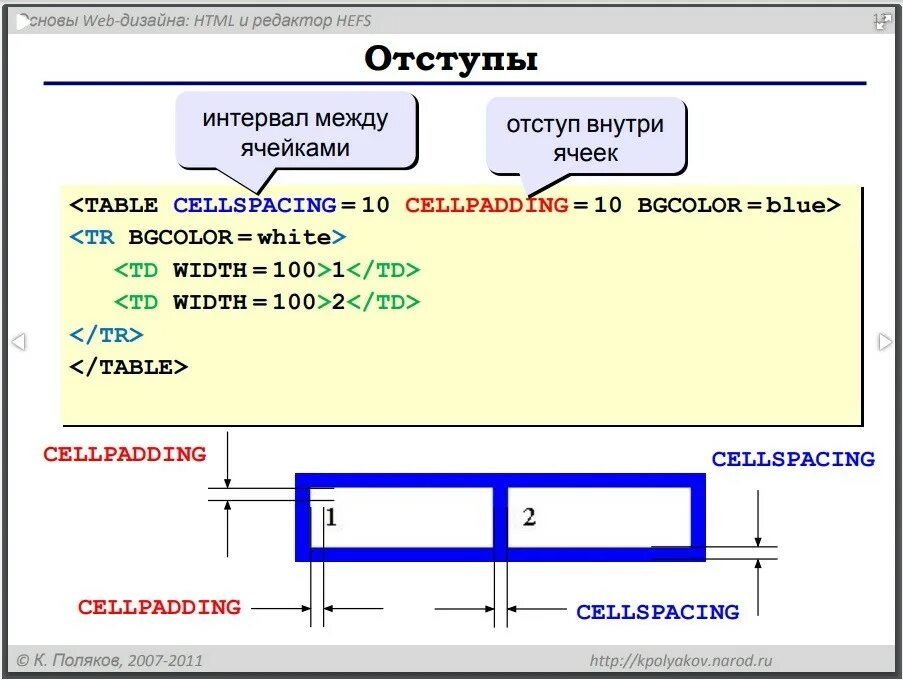Click blue CELLSPACING label right of diagram
The image size is (903, 680).
pyautogui.click(x=793, y=459)
